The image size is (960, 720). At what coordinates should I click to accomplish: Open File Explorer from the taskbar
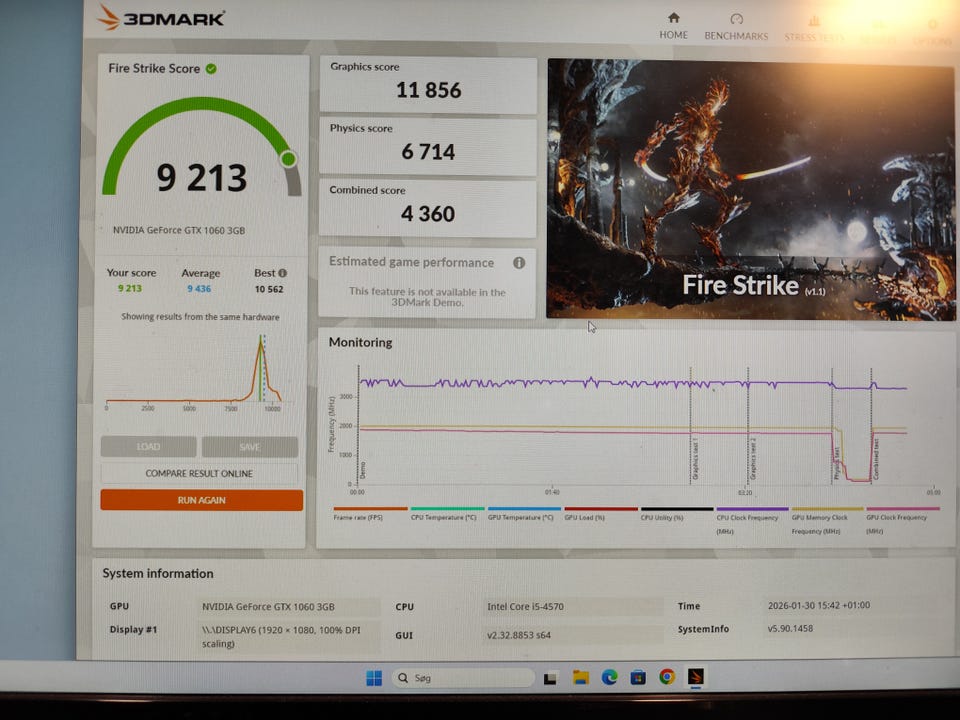(580, 677)
